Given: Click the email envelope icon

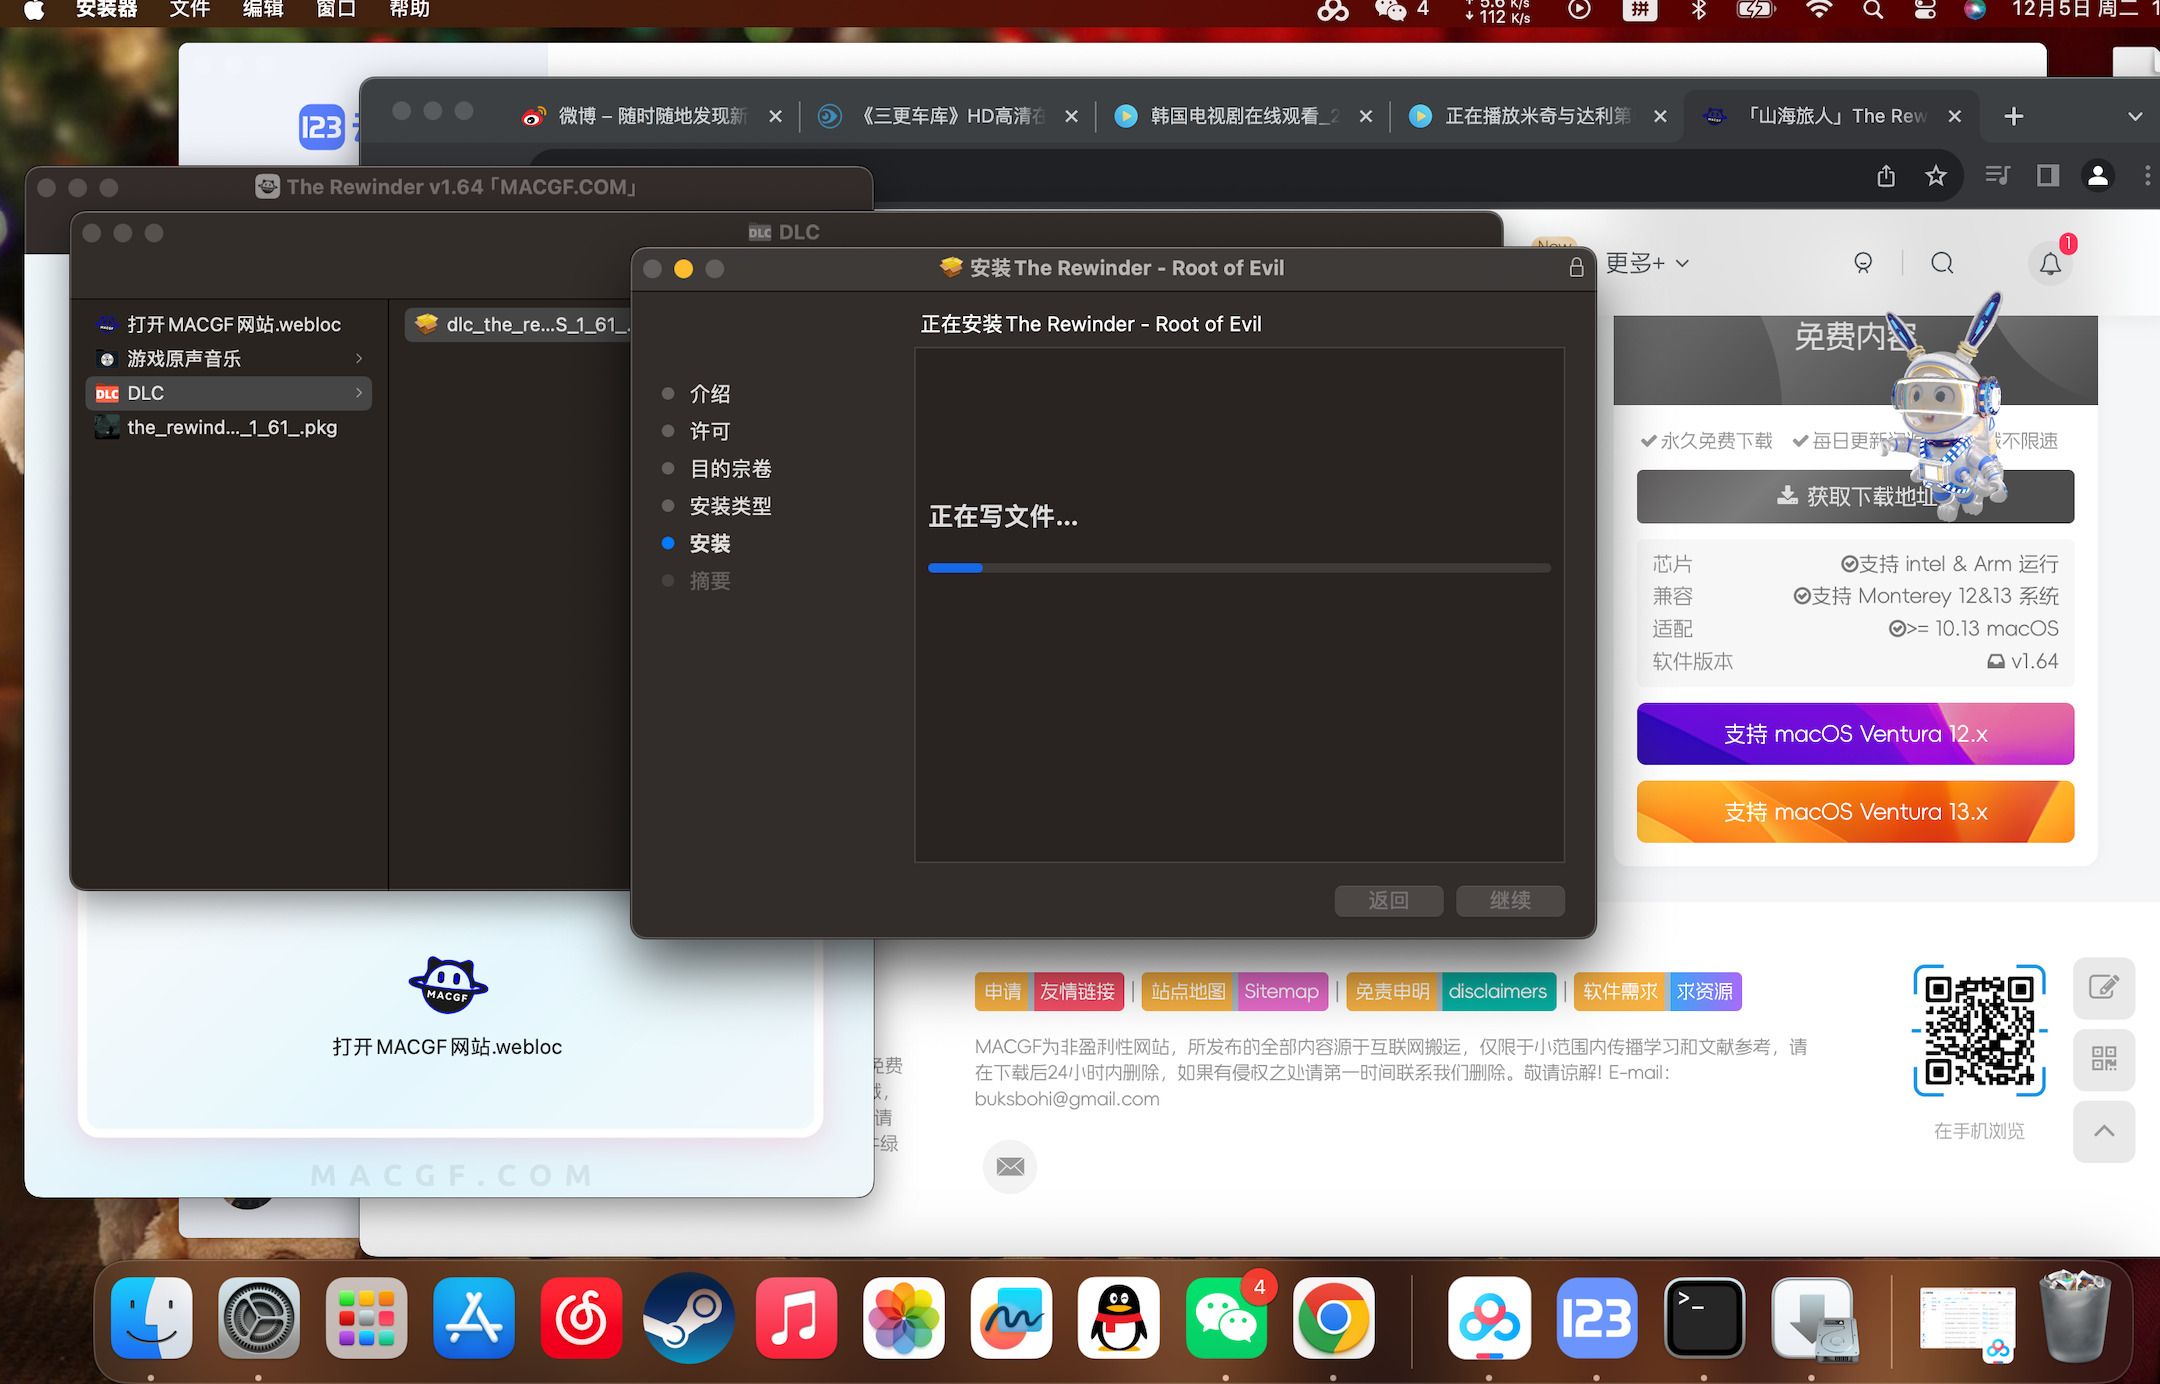Looking at the screenshot, I should pos(1009,1167).
